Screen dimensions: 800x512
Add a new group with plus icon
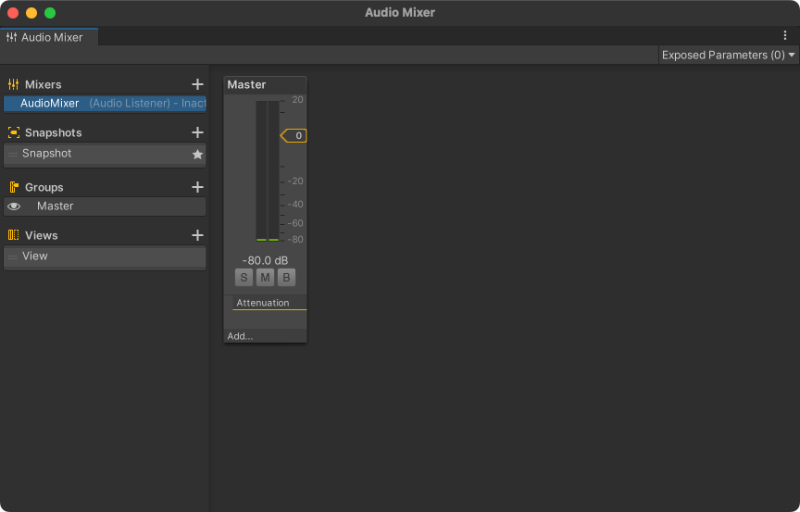pyautogui.click(x=197, y=187)
